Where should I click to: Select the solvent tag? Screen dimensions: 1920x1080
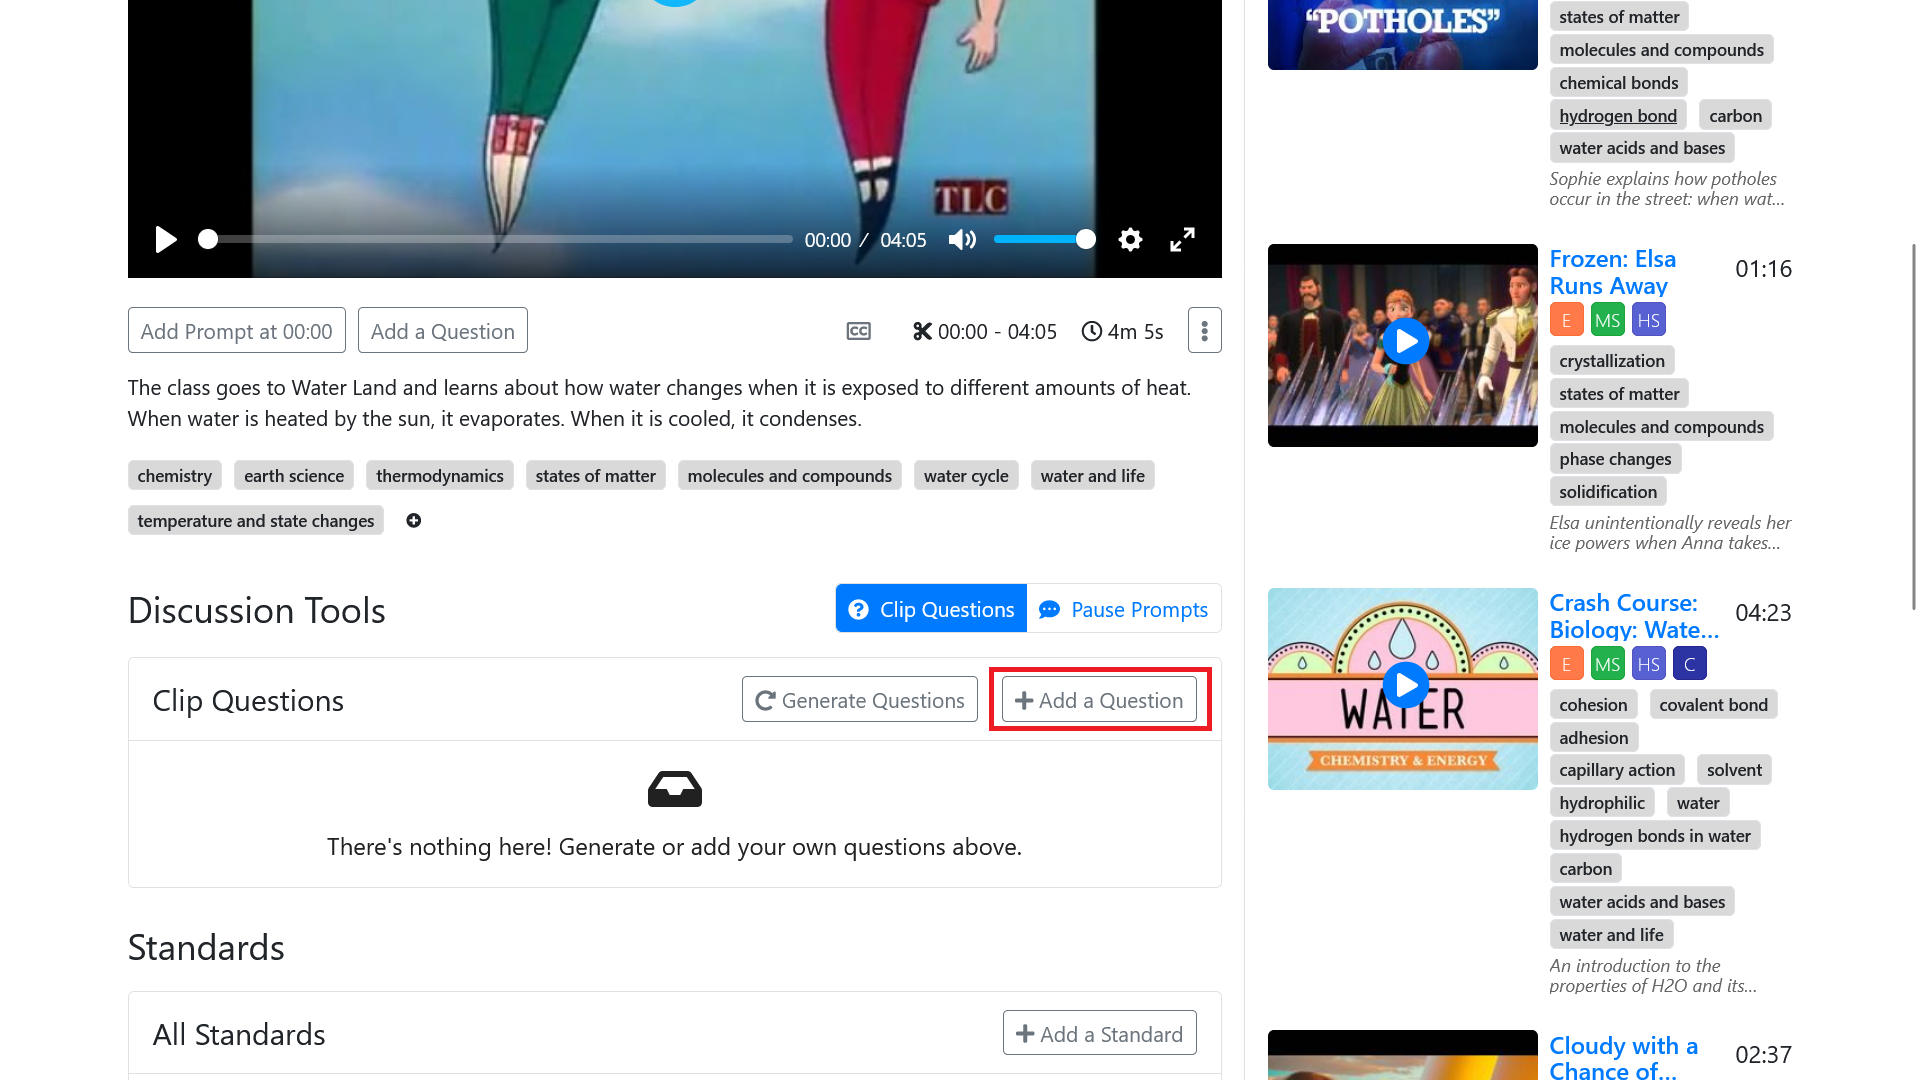pyautogui.click(x=1734, y=770)
